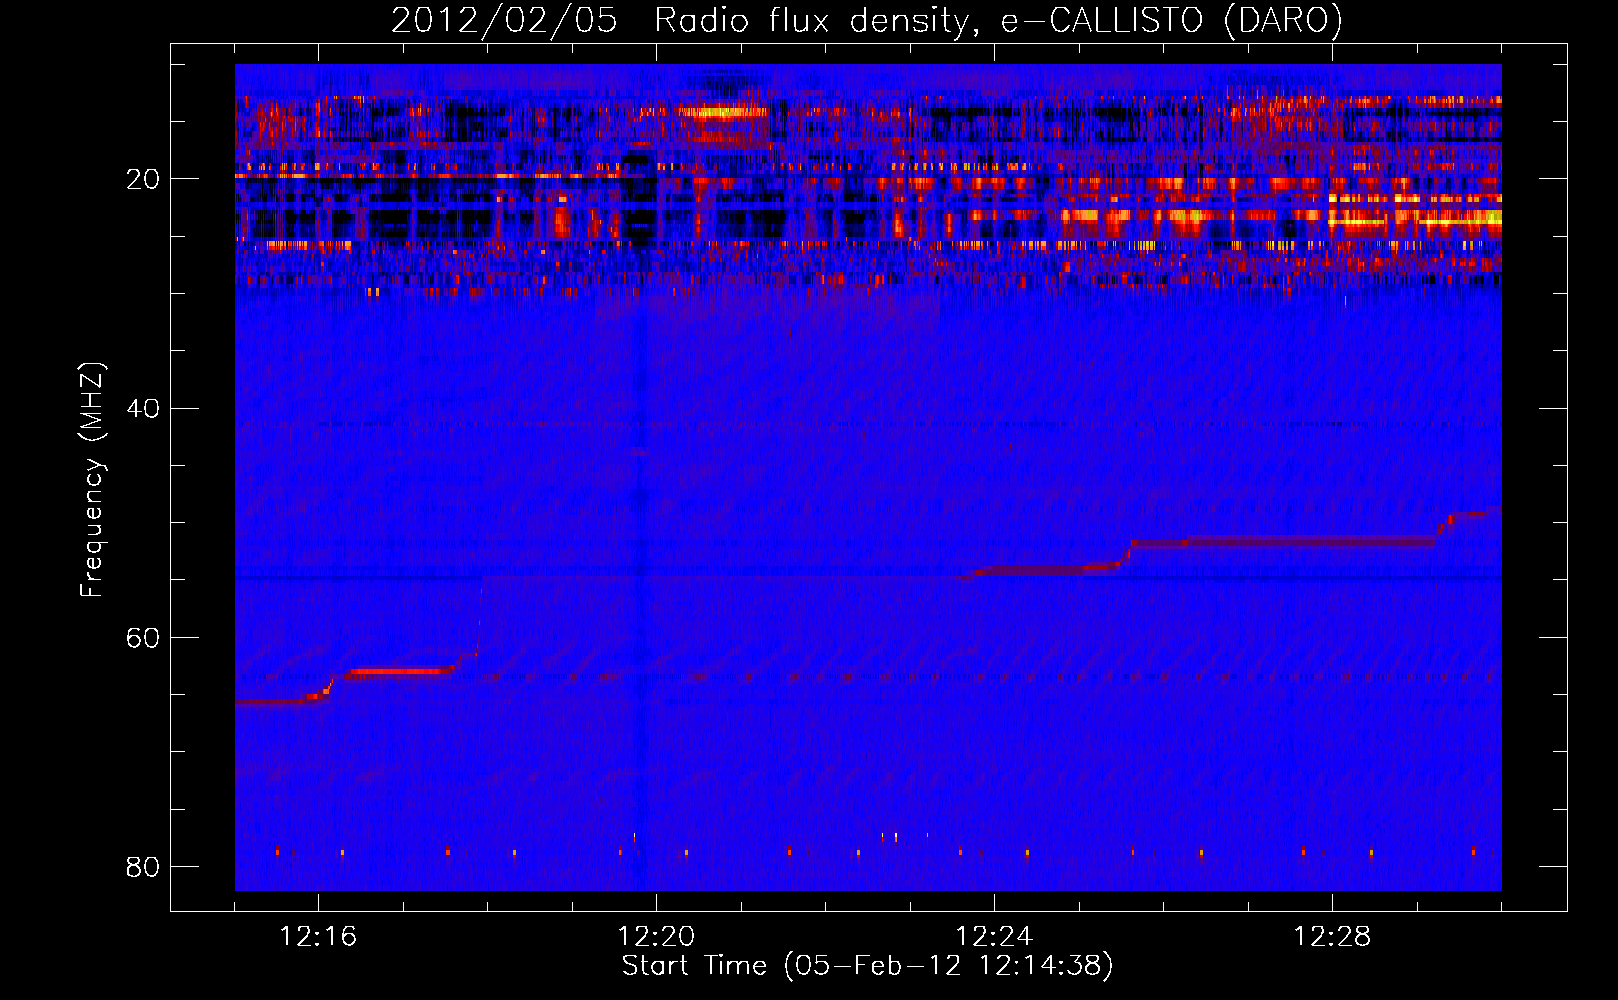Select the 'Frequency (MHZ)' y-axis label

[x=91, y=480]
